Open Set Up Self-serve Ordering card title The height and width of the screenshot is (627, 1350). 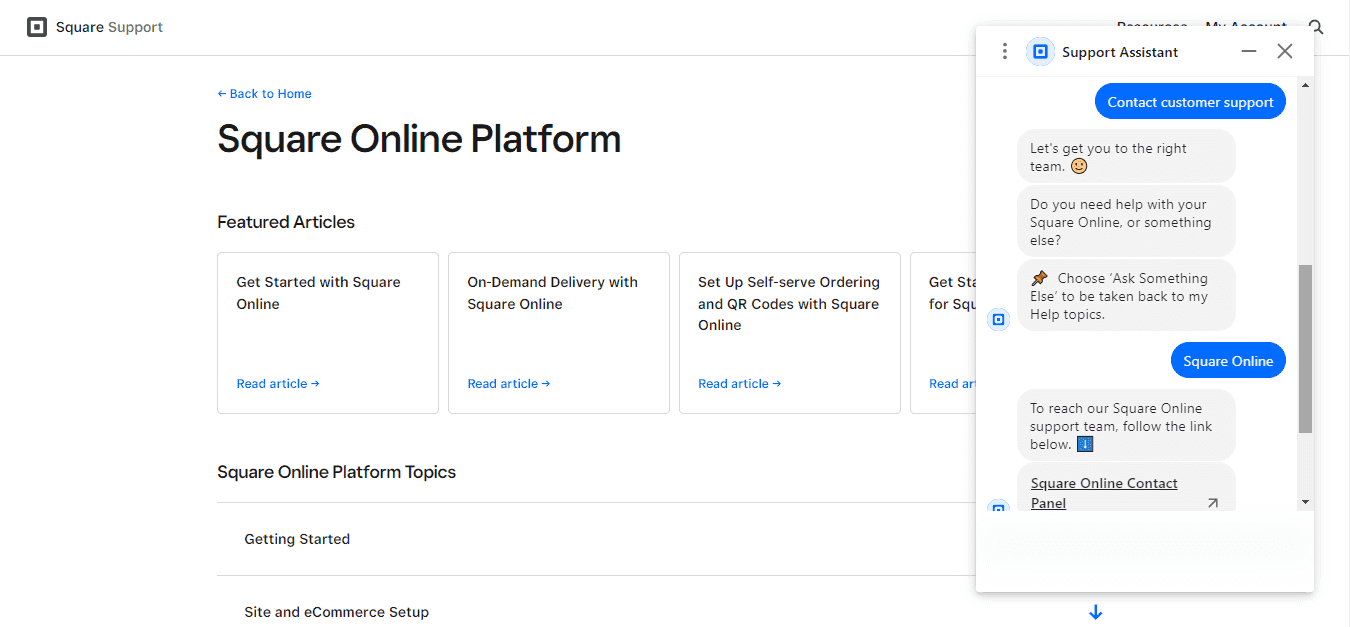(x=789, y=304)
